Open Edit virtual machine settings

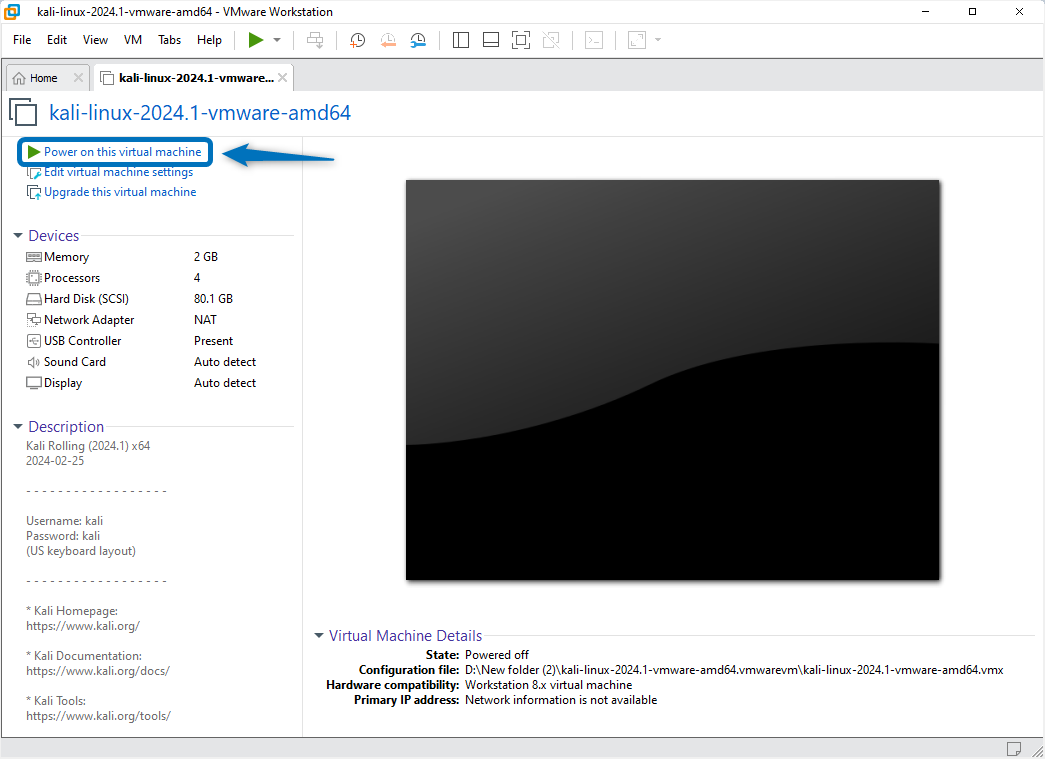117,172
